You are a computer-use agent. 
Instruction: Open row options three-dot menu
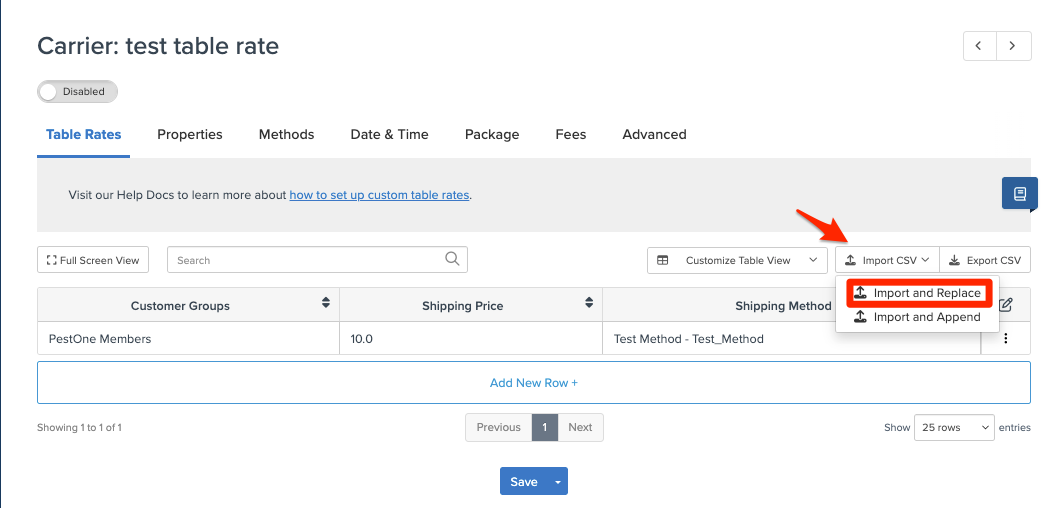[1006, 339]
